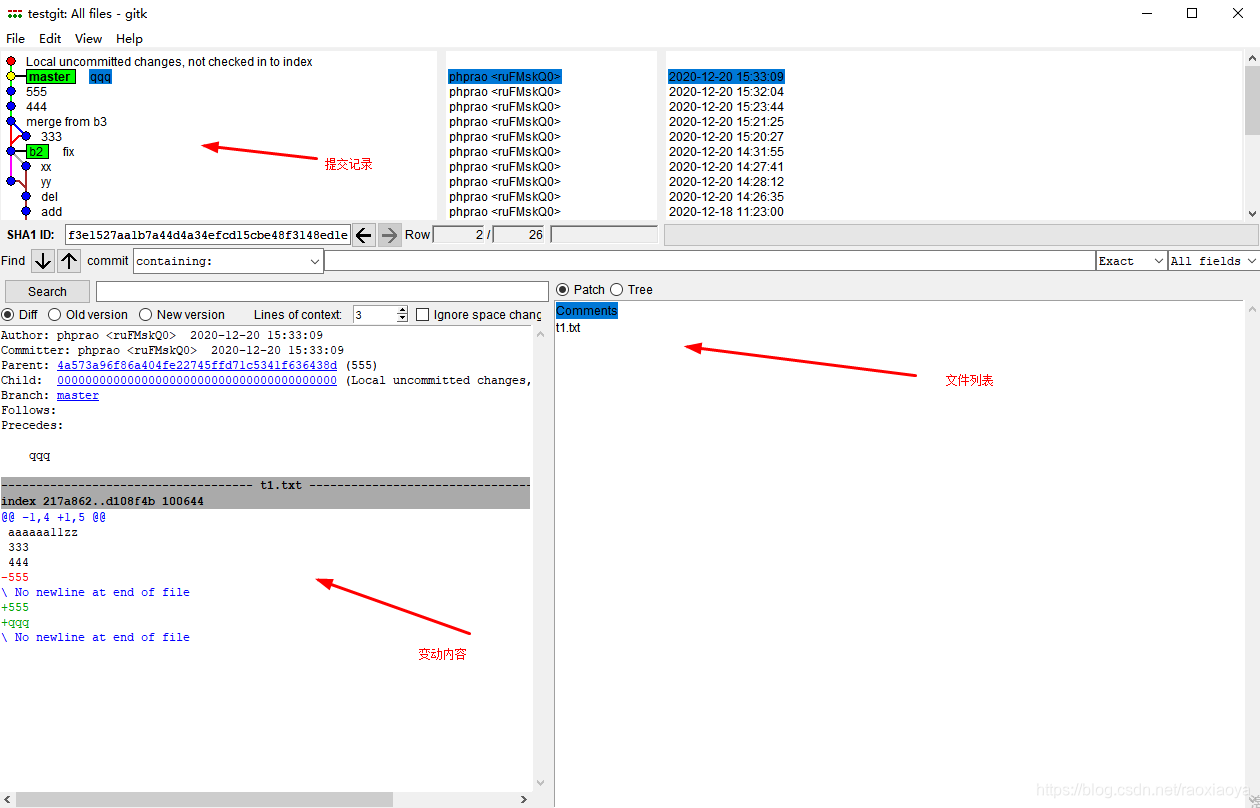Select the '444' commit row
This screenshot has height=808, width=1260.
pyautogui.click(x=36, y=107)
